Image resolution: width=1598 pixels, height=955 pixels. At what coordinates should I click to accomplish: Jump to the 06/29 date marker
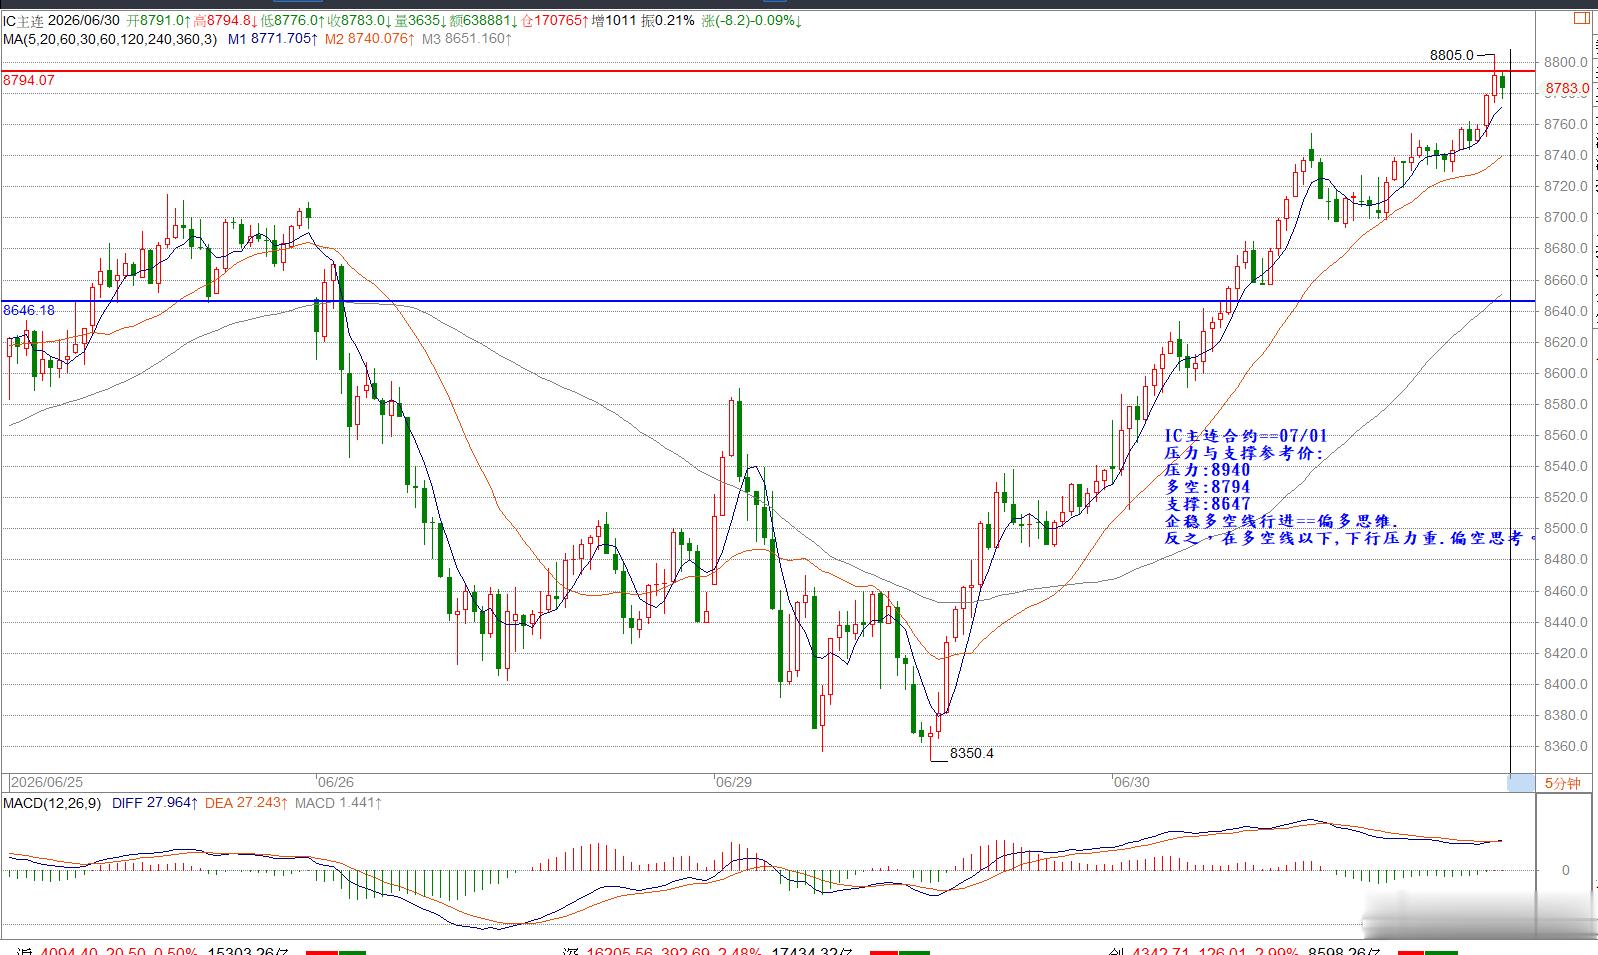pos(733,782)
